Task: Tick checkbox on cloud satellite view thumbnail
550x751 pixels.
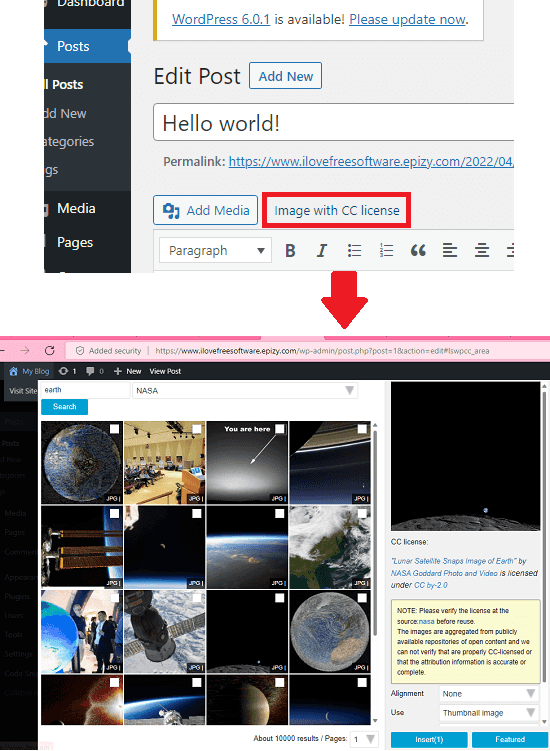Action: pos(362,513)
